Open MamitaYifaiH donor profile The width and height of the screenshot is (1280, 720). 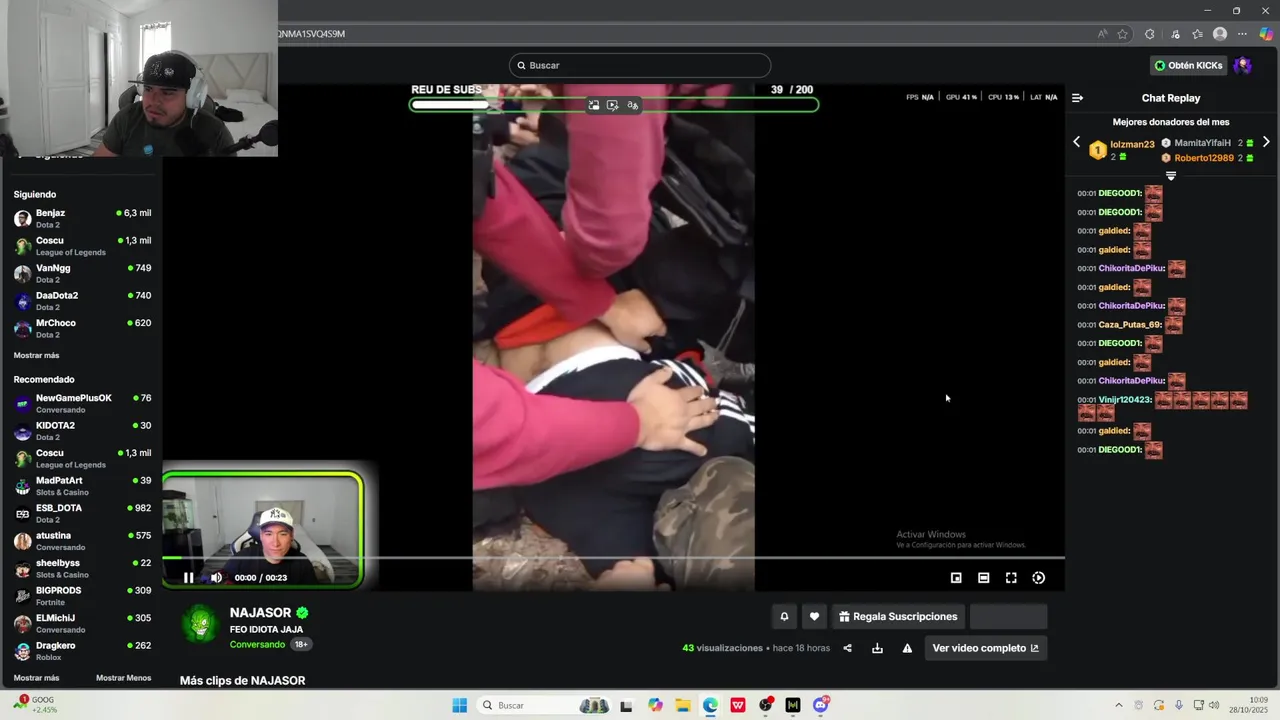click(1202, 143)
